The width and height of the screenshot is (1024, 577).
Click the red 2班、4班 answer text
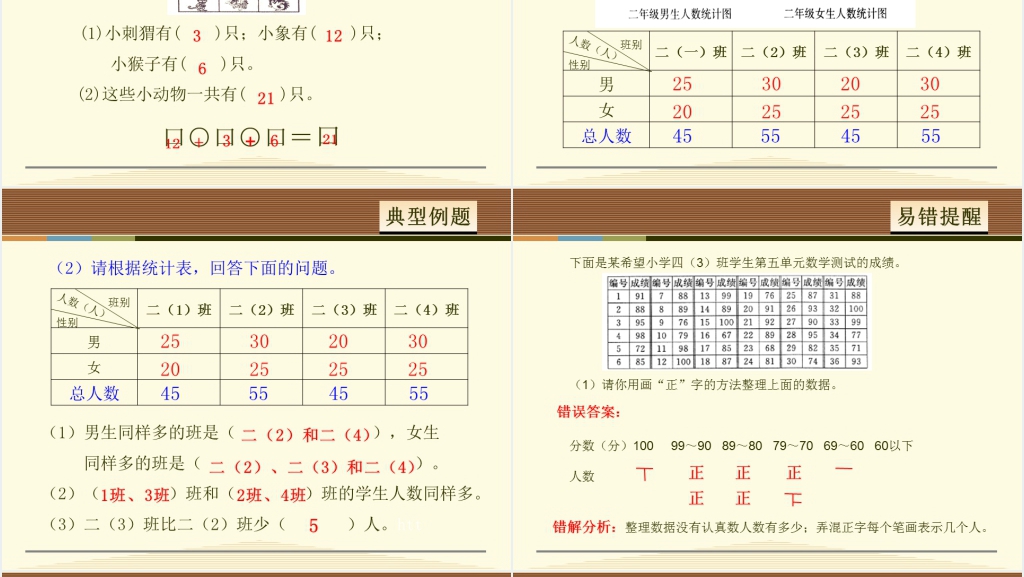(x=272, y=494)
